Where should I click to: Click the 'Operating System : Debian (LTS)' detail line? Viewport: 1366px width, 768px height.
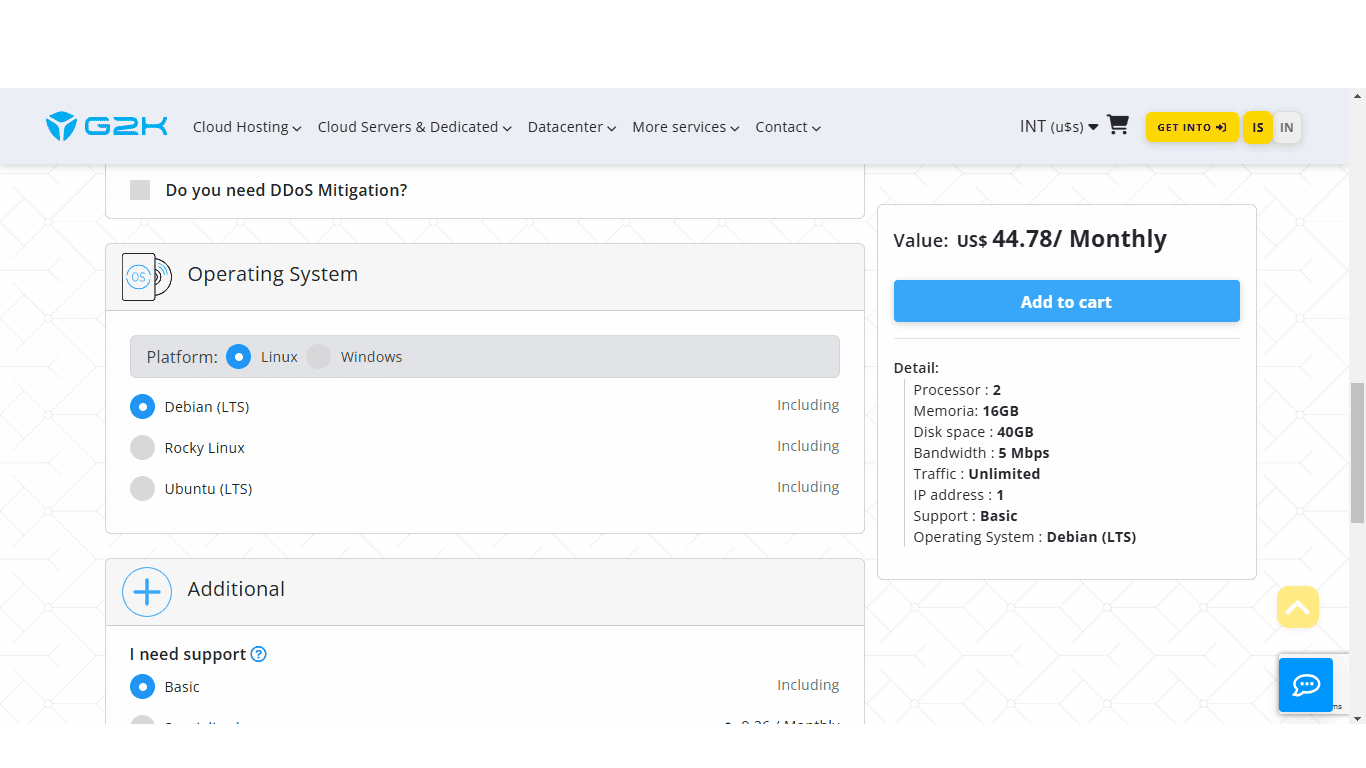[1025, 537]
